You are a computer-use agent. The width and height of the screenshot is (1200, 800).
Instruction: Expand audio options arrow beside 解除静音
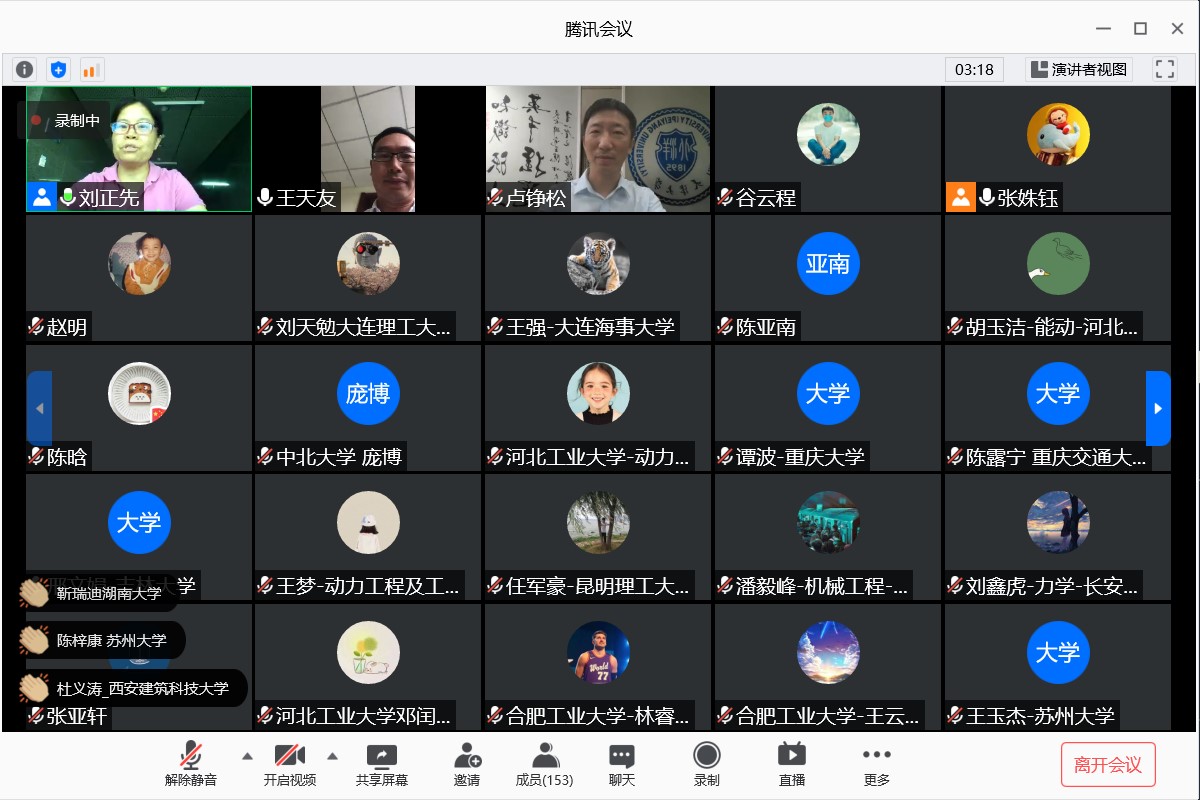(x=247, y=755)
